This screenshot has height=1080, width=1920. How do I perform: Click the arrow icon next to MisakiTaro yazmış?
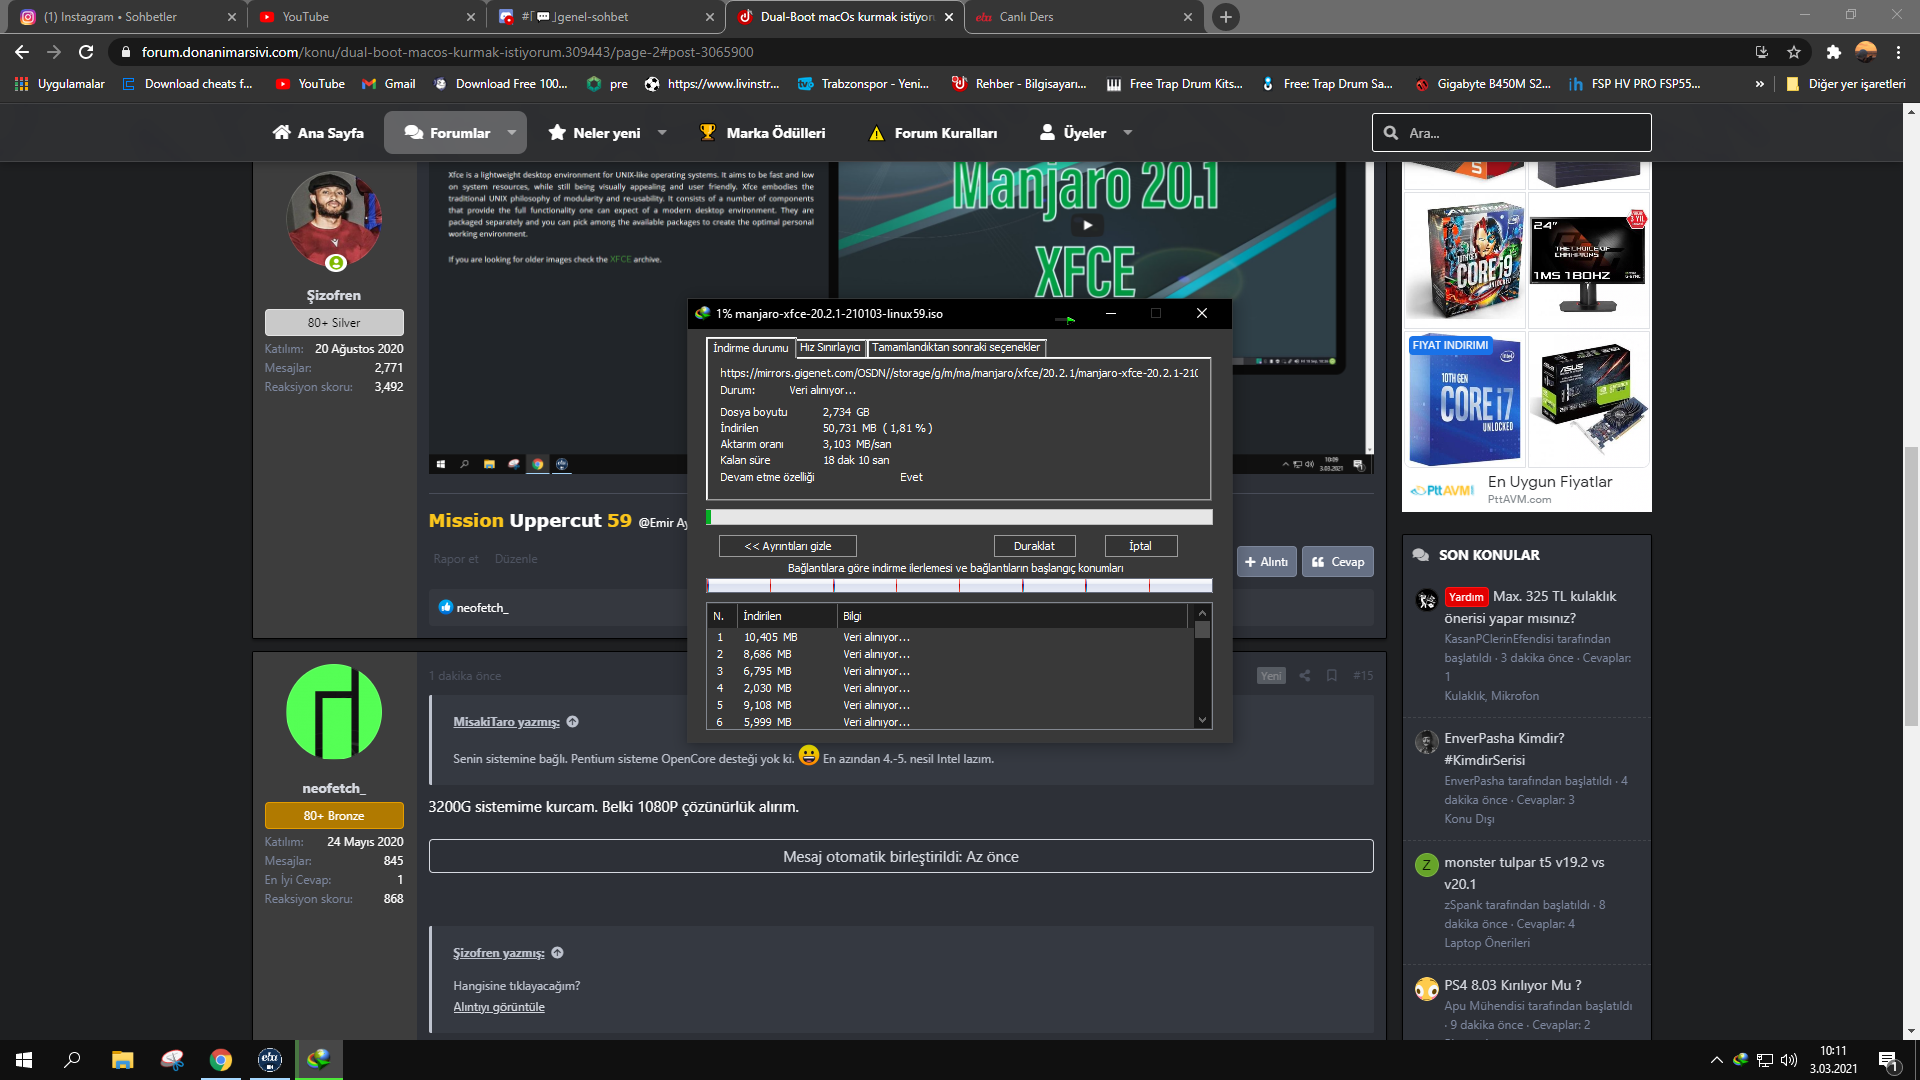coord(573,722)
